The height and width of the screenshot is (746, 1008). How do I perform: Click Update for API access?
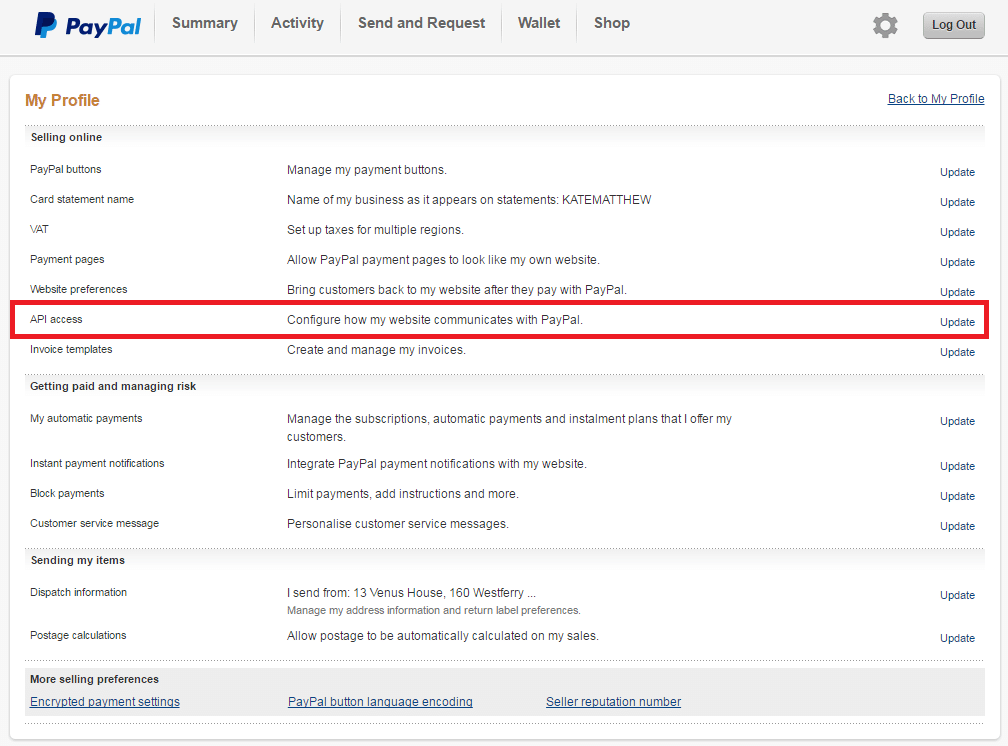(x=957, y=322)
